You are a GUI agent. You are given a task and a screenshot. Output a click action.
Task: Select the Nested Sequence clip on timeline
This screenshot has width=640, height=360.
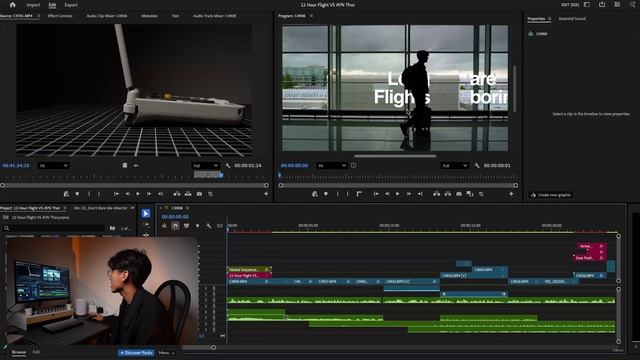coord(249,270)
